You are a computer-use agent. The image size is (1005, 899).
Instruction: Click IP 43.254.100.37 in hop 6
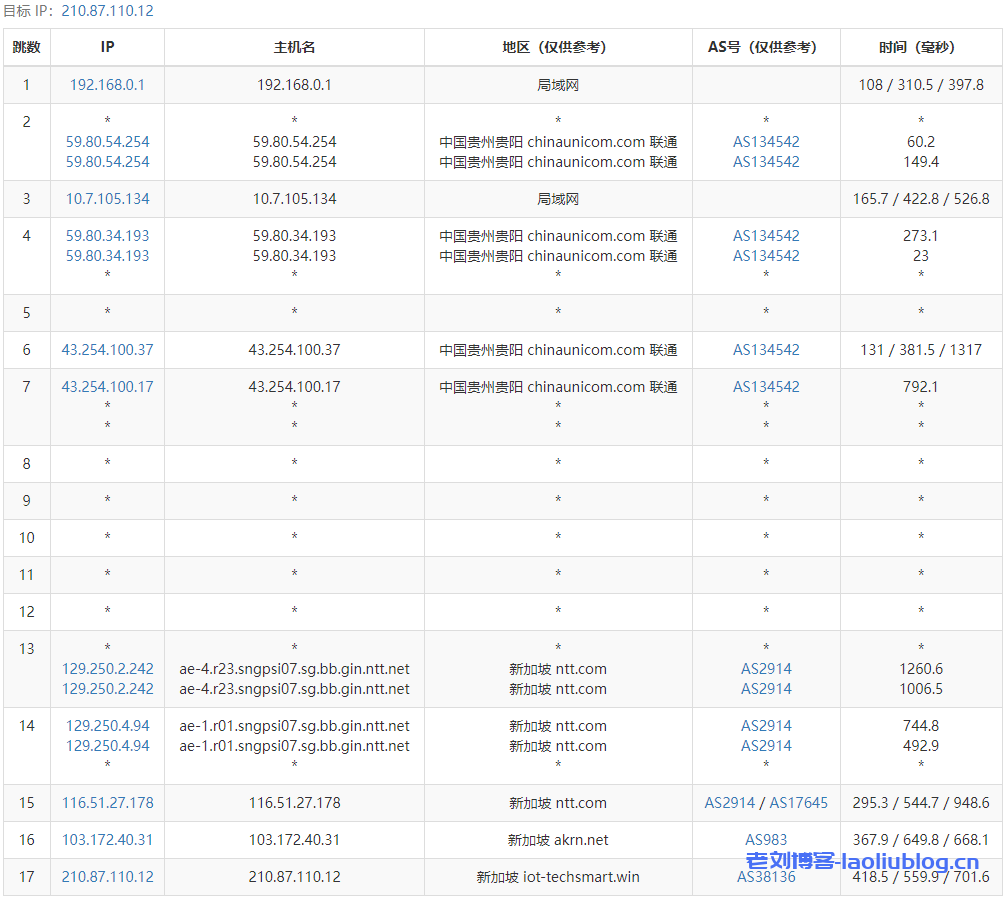pyautogui.click(x=106, y=350)
